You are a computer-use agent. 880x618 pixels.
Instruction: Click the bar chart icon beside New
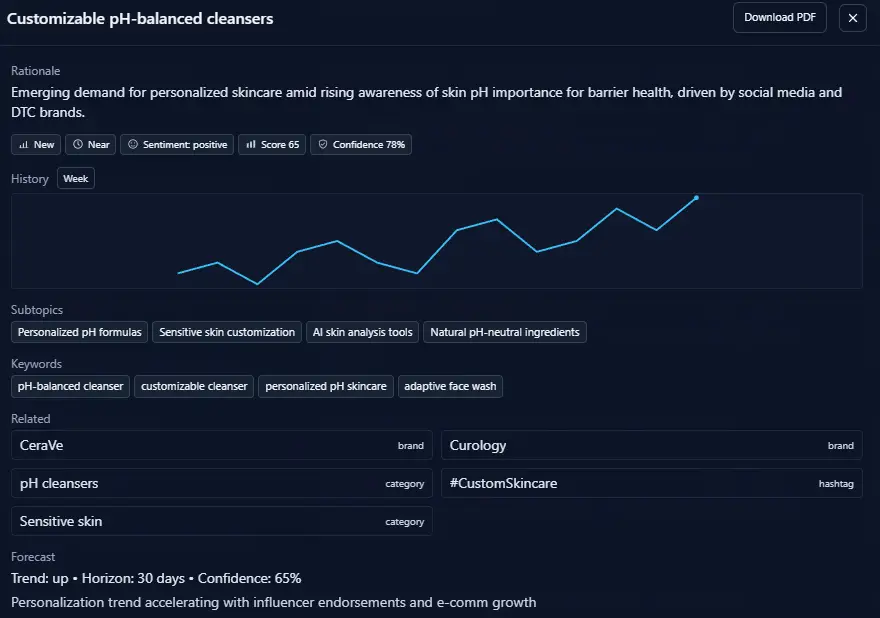(24, 145)
